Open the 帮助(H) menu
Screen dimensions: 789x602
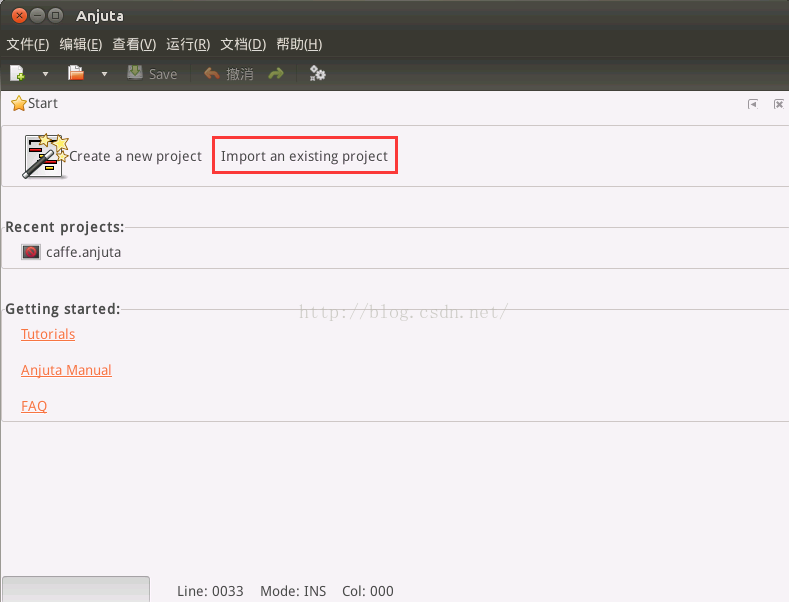(x=299, y=44)
